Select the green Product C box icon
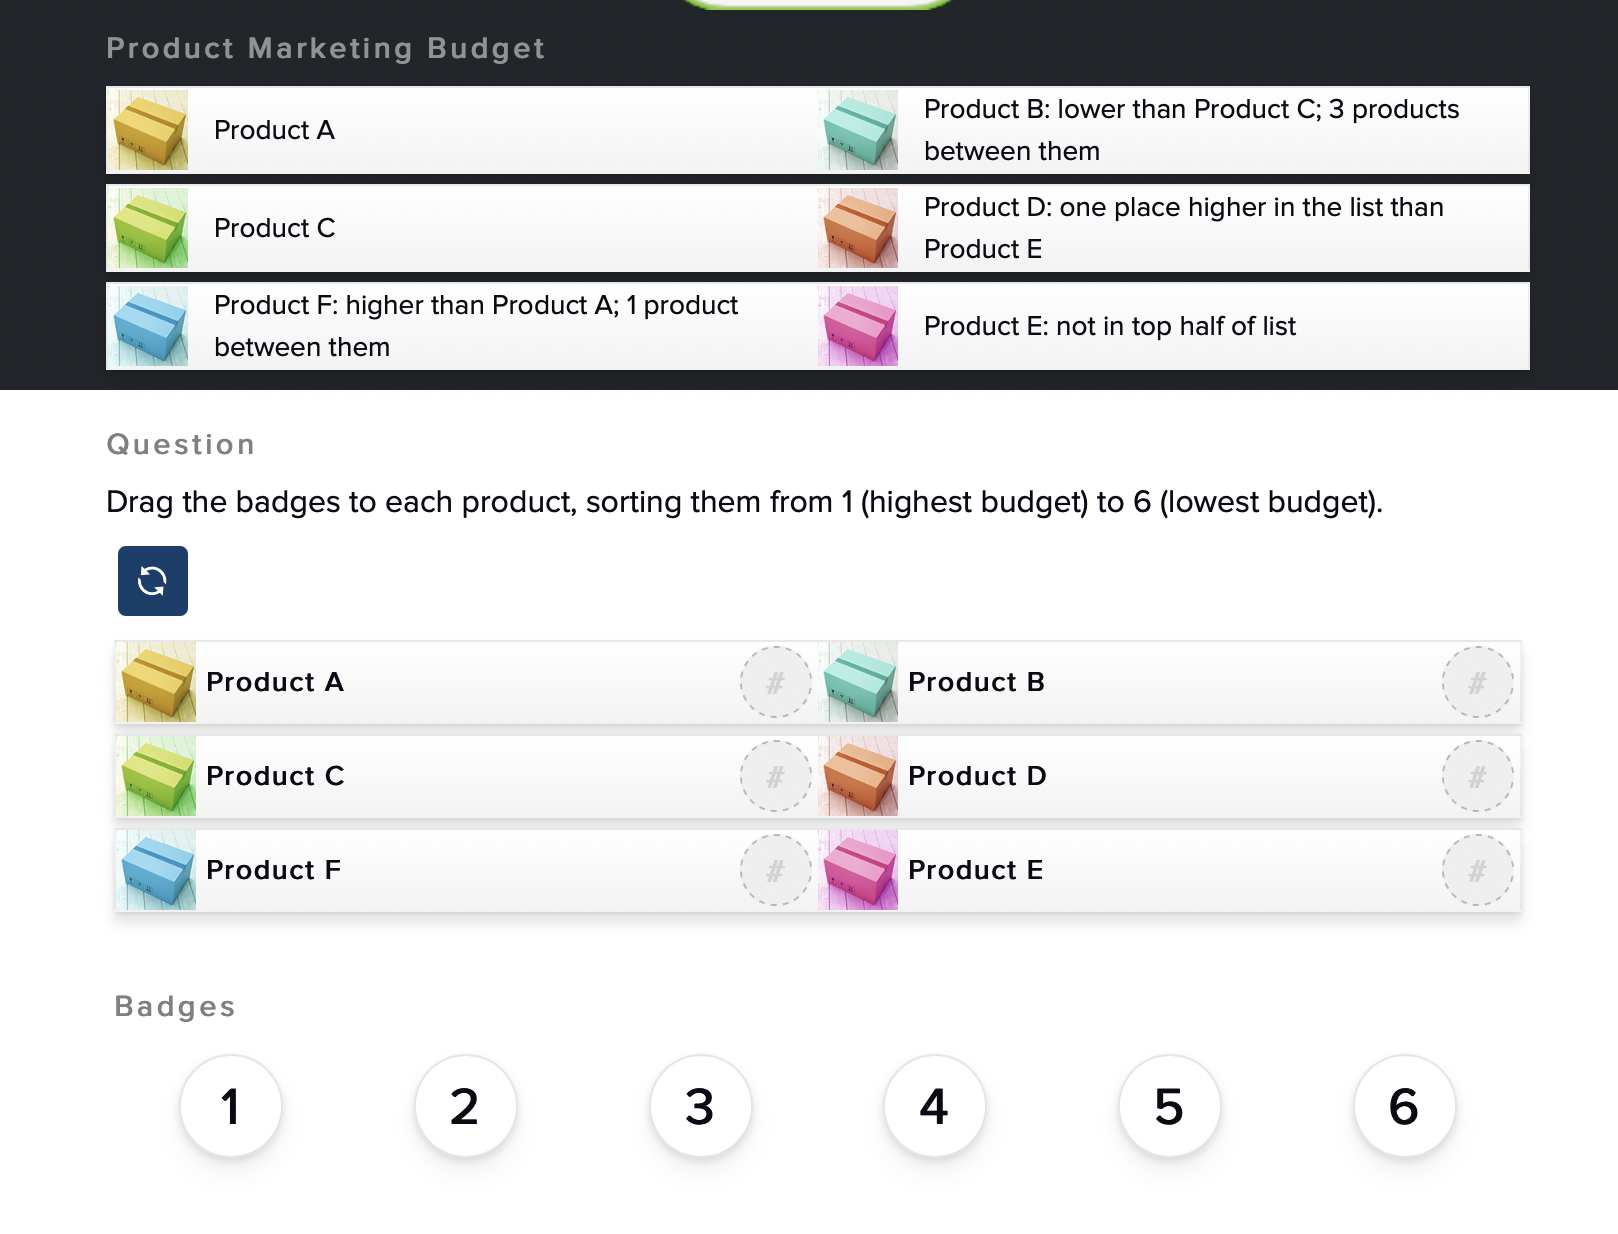The image size is (1618, 1234). pyautogui.click(x=155, y=776)
